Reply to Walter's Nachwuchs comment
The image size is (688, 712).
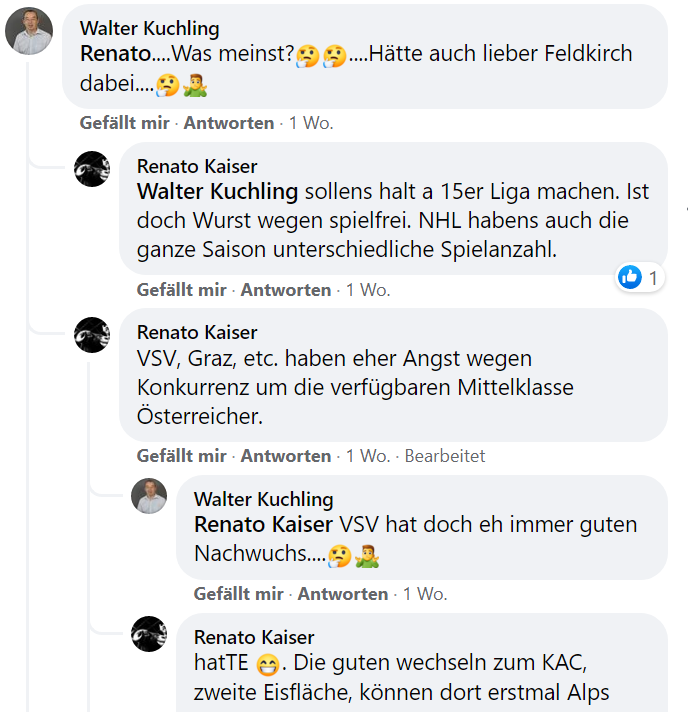click(343, 594)
